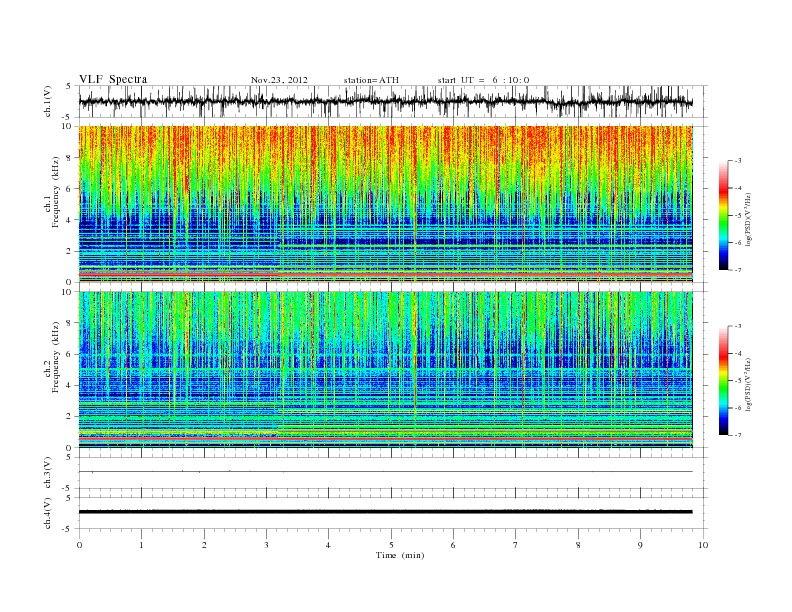Click the "start UT = 6 :10: 0" text
This screenshot has height=612, width=792.
click(x=483, y=80)
